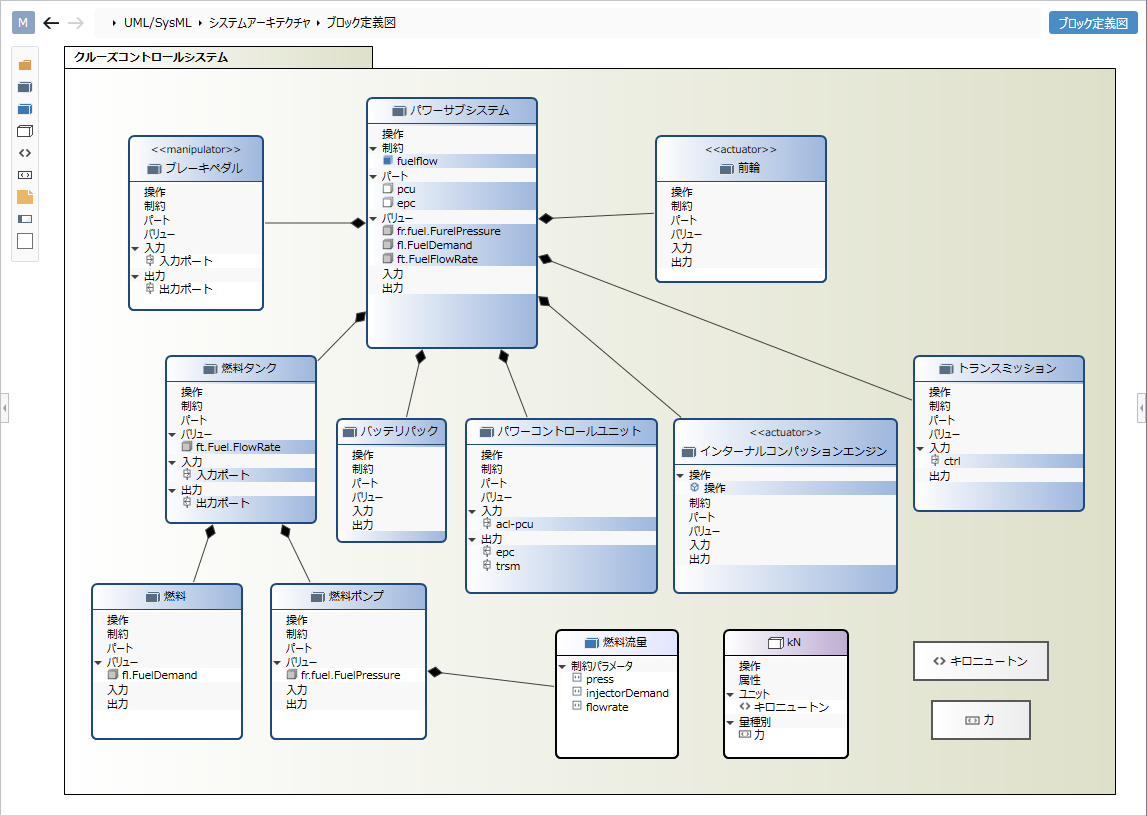
Task: Click the trsm port icon
Action: click(x=486, y=565)
